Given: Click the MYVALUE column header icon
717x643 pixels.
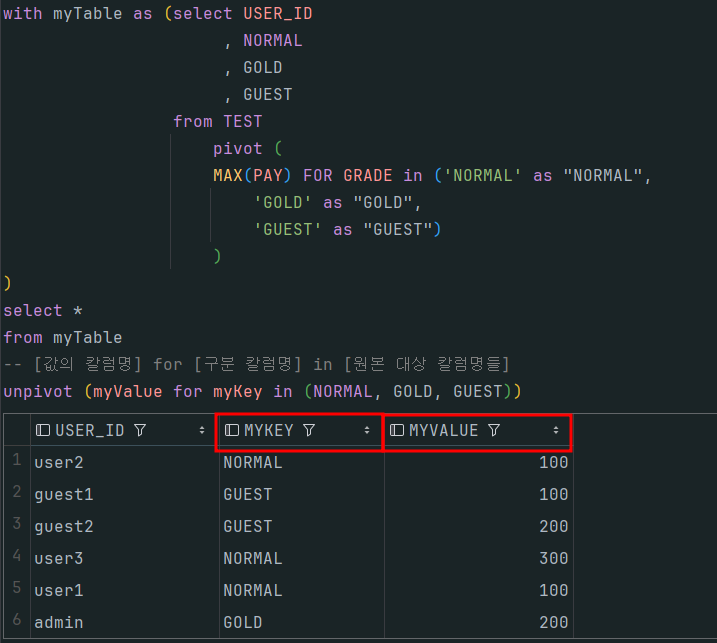Looking at the screenshot, I should coord(396,430).
